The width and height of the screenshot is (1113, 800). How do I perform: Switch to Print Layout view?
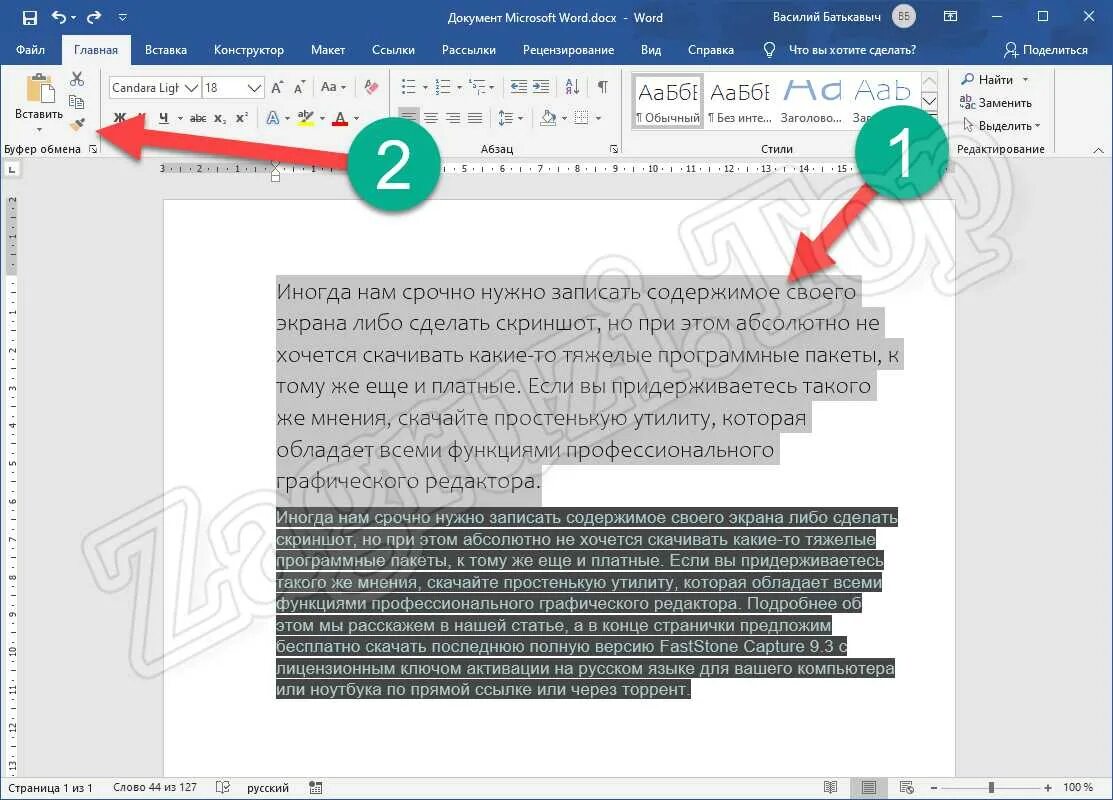[x=868, y=787]
